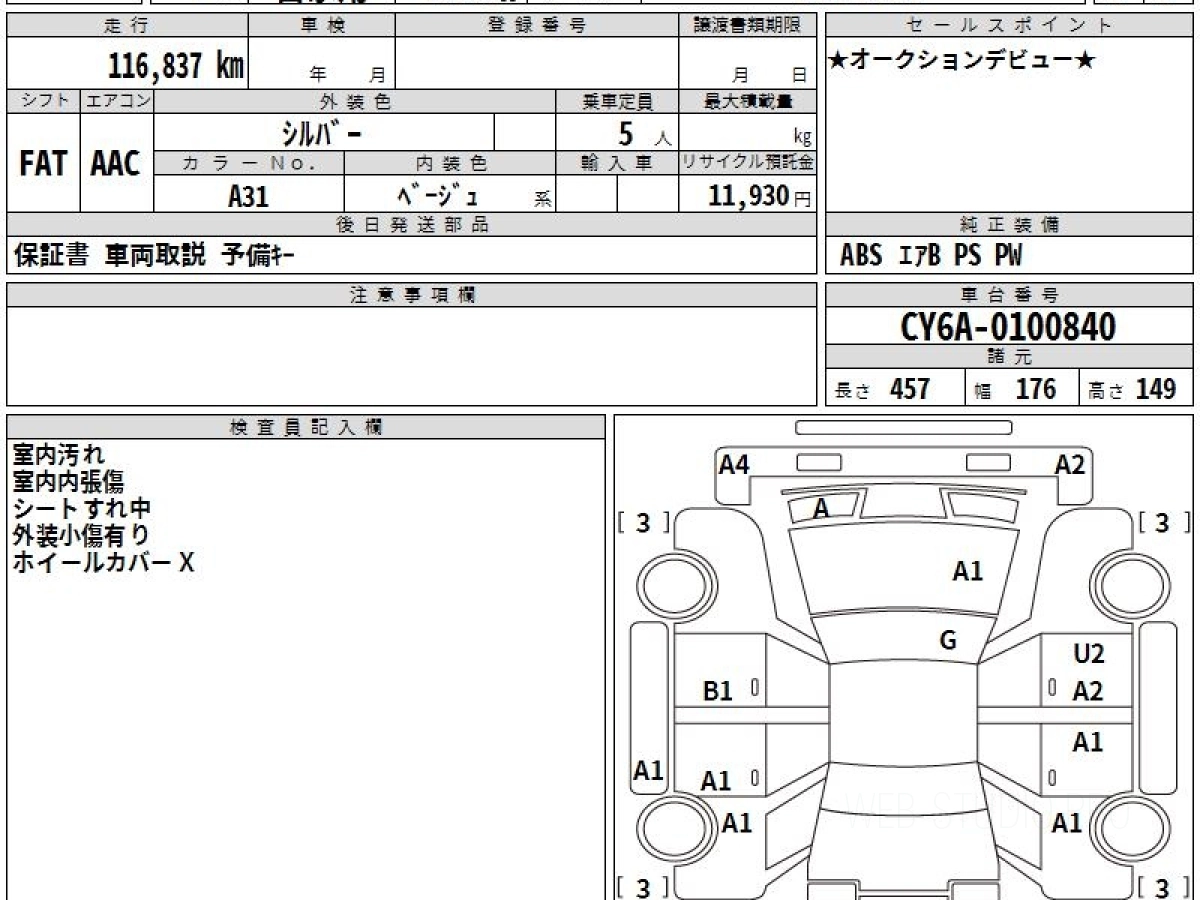Select the セールスポイント header

(1009, 25)
